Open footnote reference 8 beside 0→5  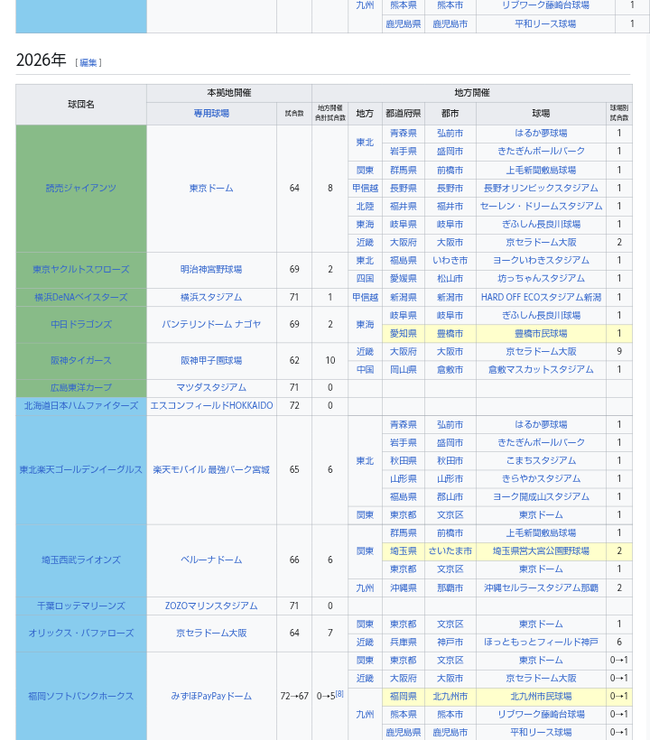click(x=339, y=694)
